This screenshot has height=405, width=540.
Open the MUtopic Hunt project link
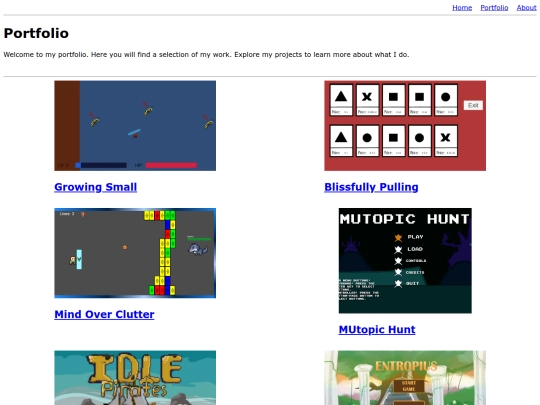377,330
